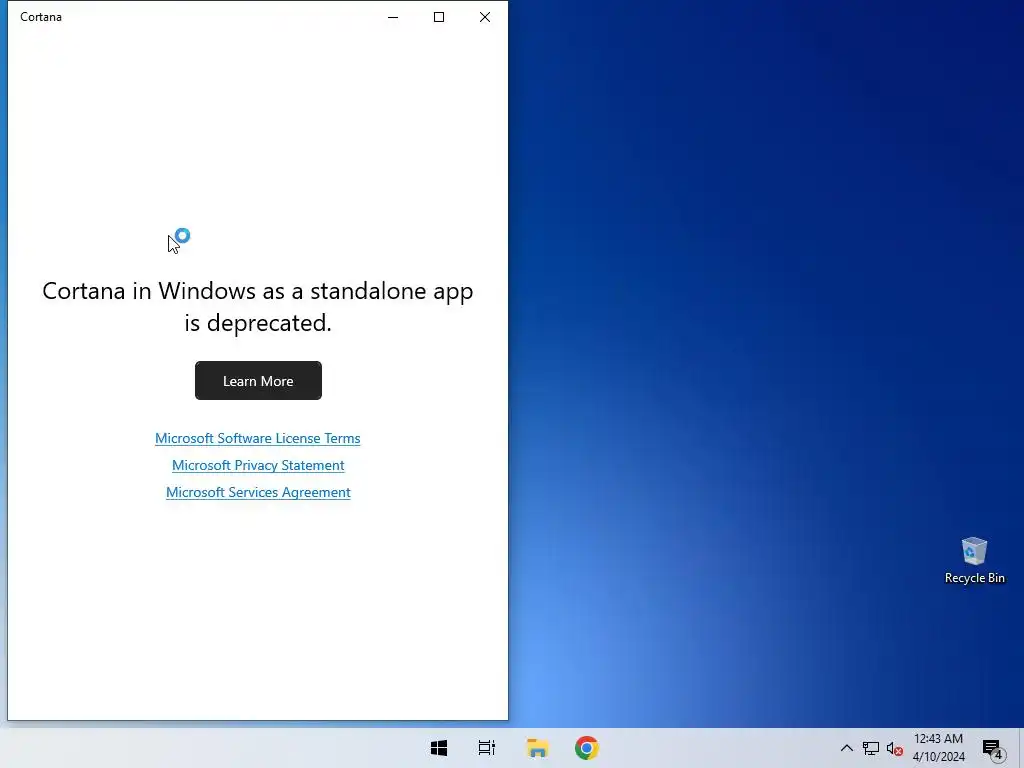
Task: Open Microsoft Software License Terms link
Action: [257, 438]
